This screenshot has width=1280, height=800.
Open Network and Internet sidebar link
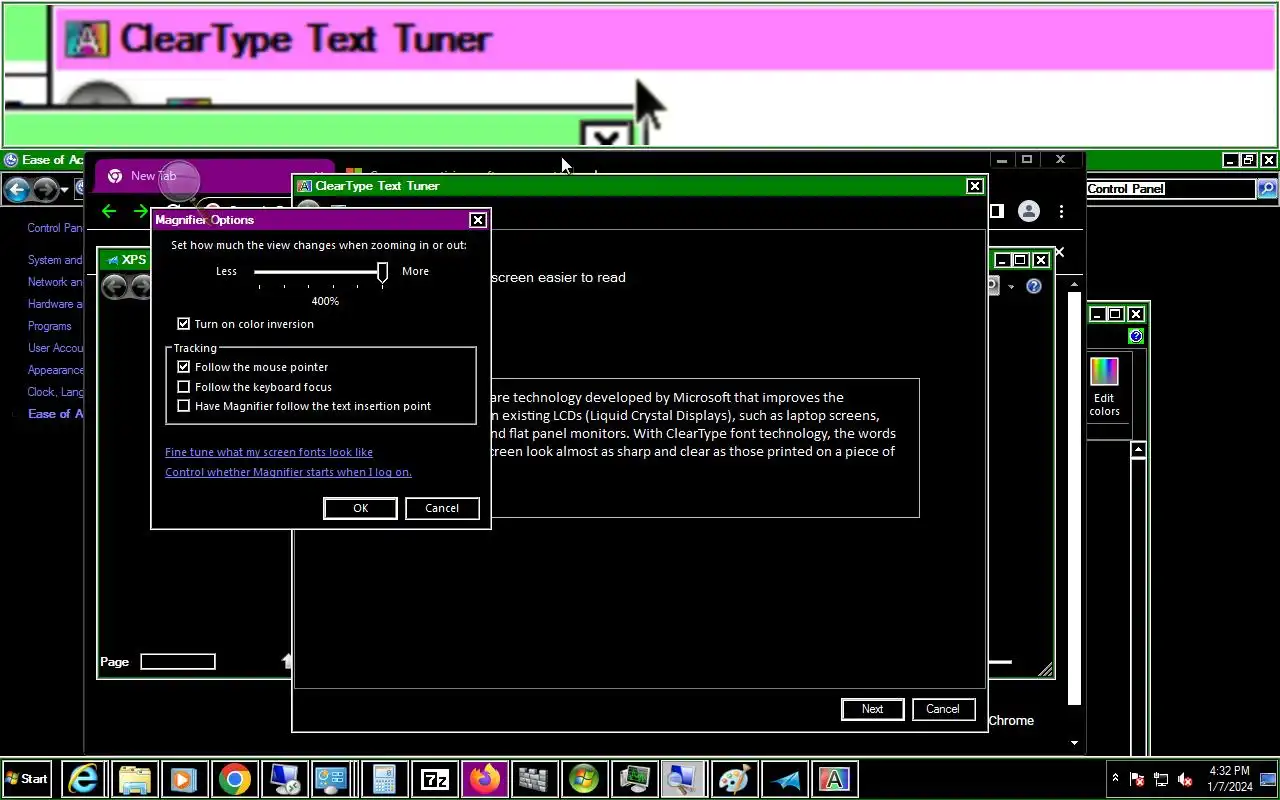click(x=55, y=282)
